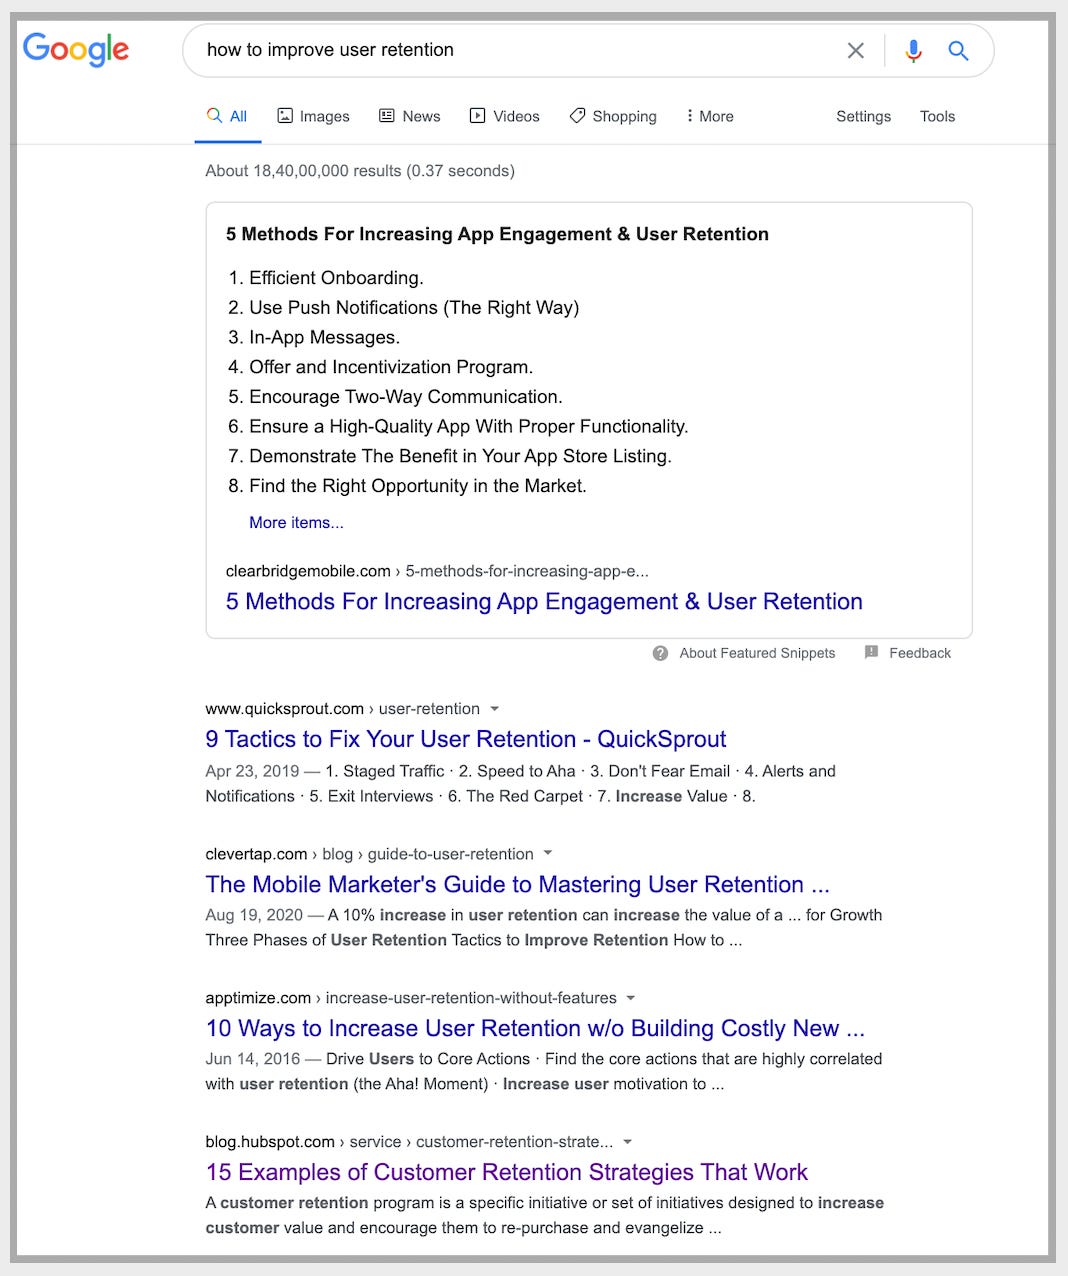Click the 'Apr 23, 2019' snippet description
This screenshot has height=1276, width=1068.
point(520,784)
